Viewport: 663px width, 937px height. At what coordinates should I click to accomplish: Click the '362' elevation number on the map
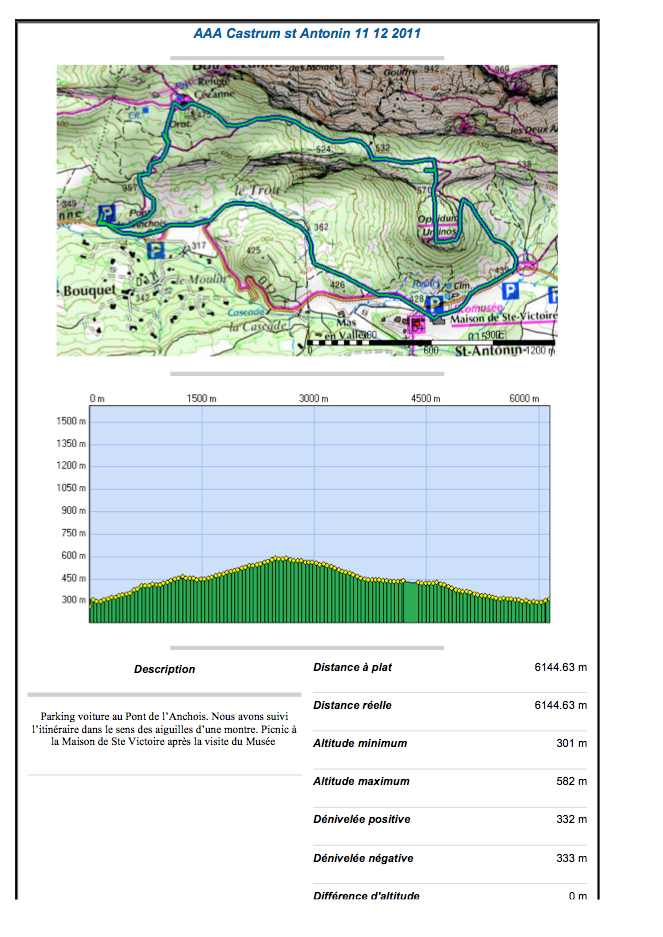point(321,227)
